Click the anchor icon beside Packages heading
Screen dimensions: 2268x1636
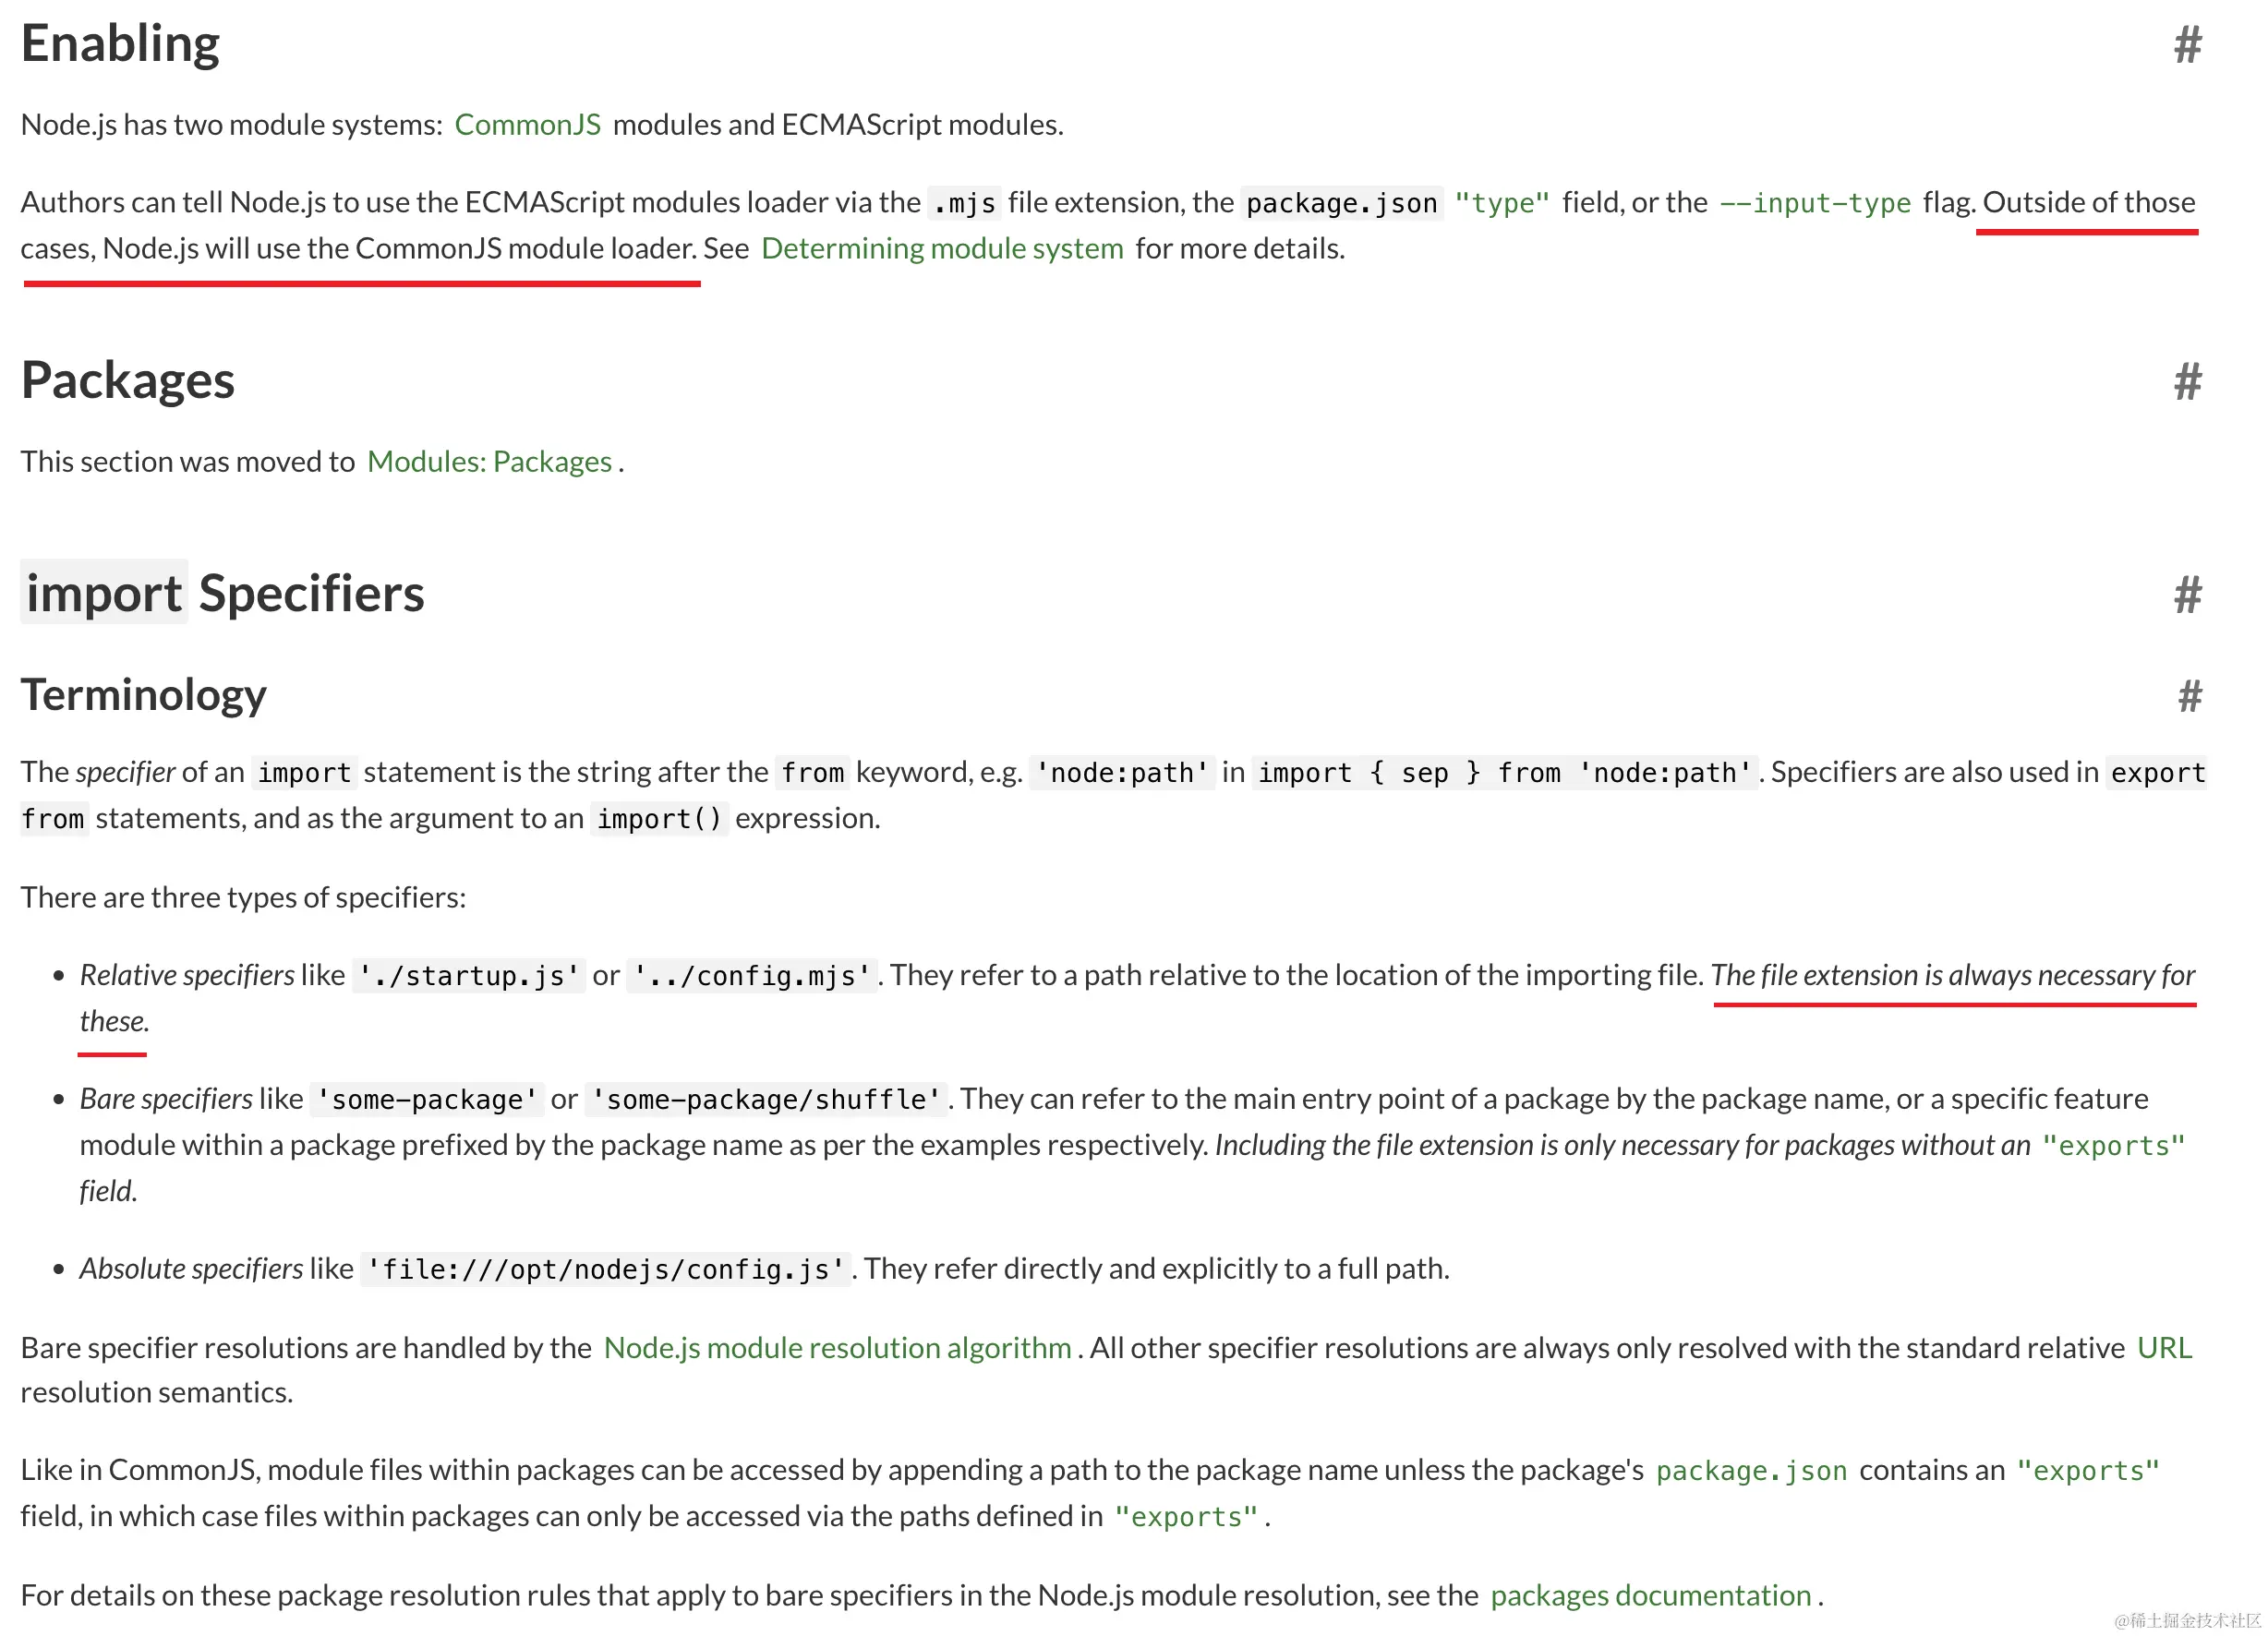(x=2186, y=381)
